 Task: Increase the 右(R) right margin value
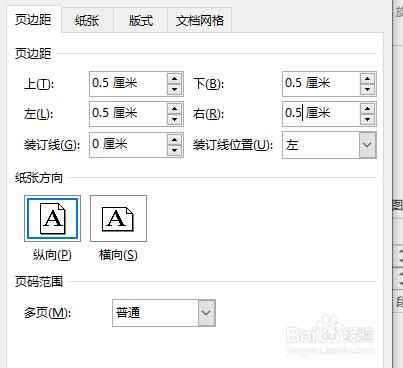tap(368, 109)
